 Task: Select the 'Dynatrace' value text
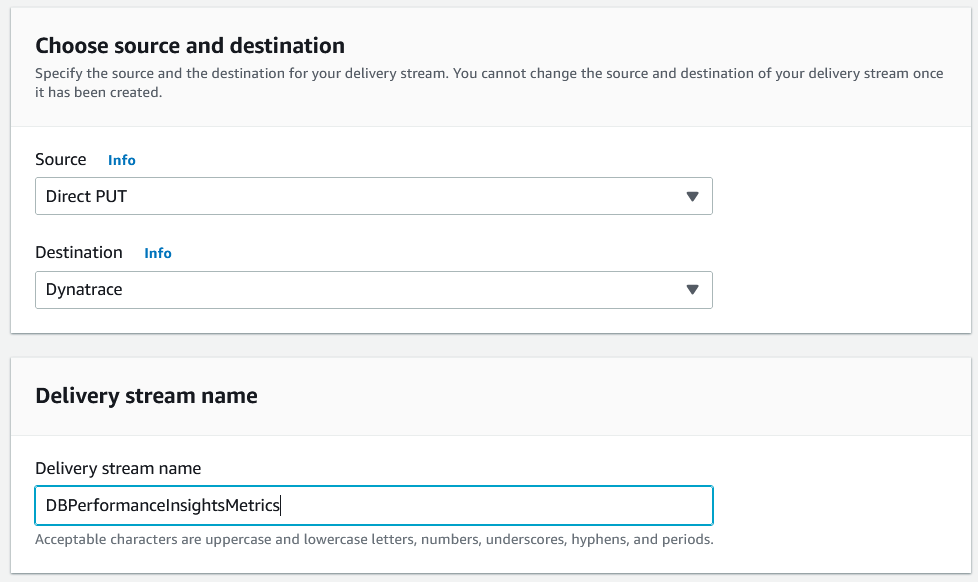pos(84,290)
